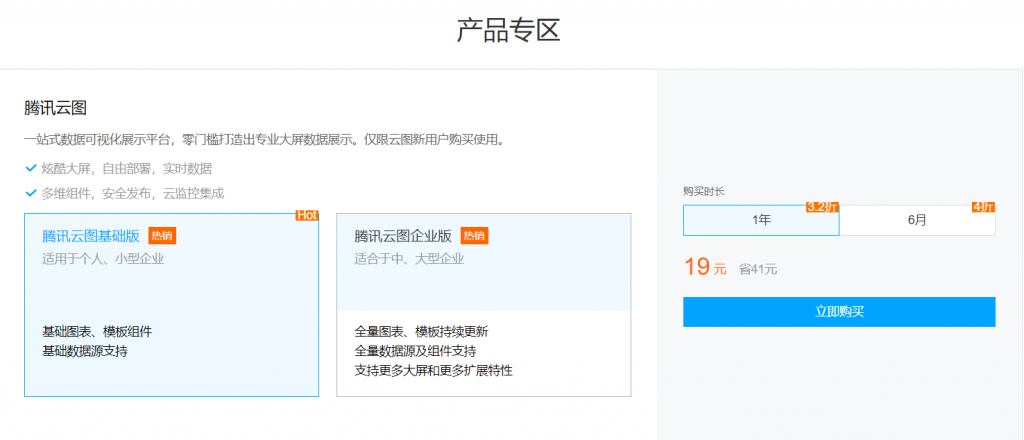This screenshot has width=1024, height=440.
Task: Click 适合于中、大型企业 text
Action: tap(409, 259)
